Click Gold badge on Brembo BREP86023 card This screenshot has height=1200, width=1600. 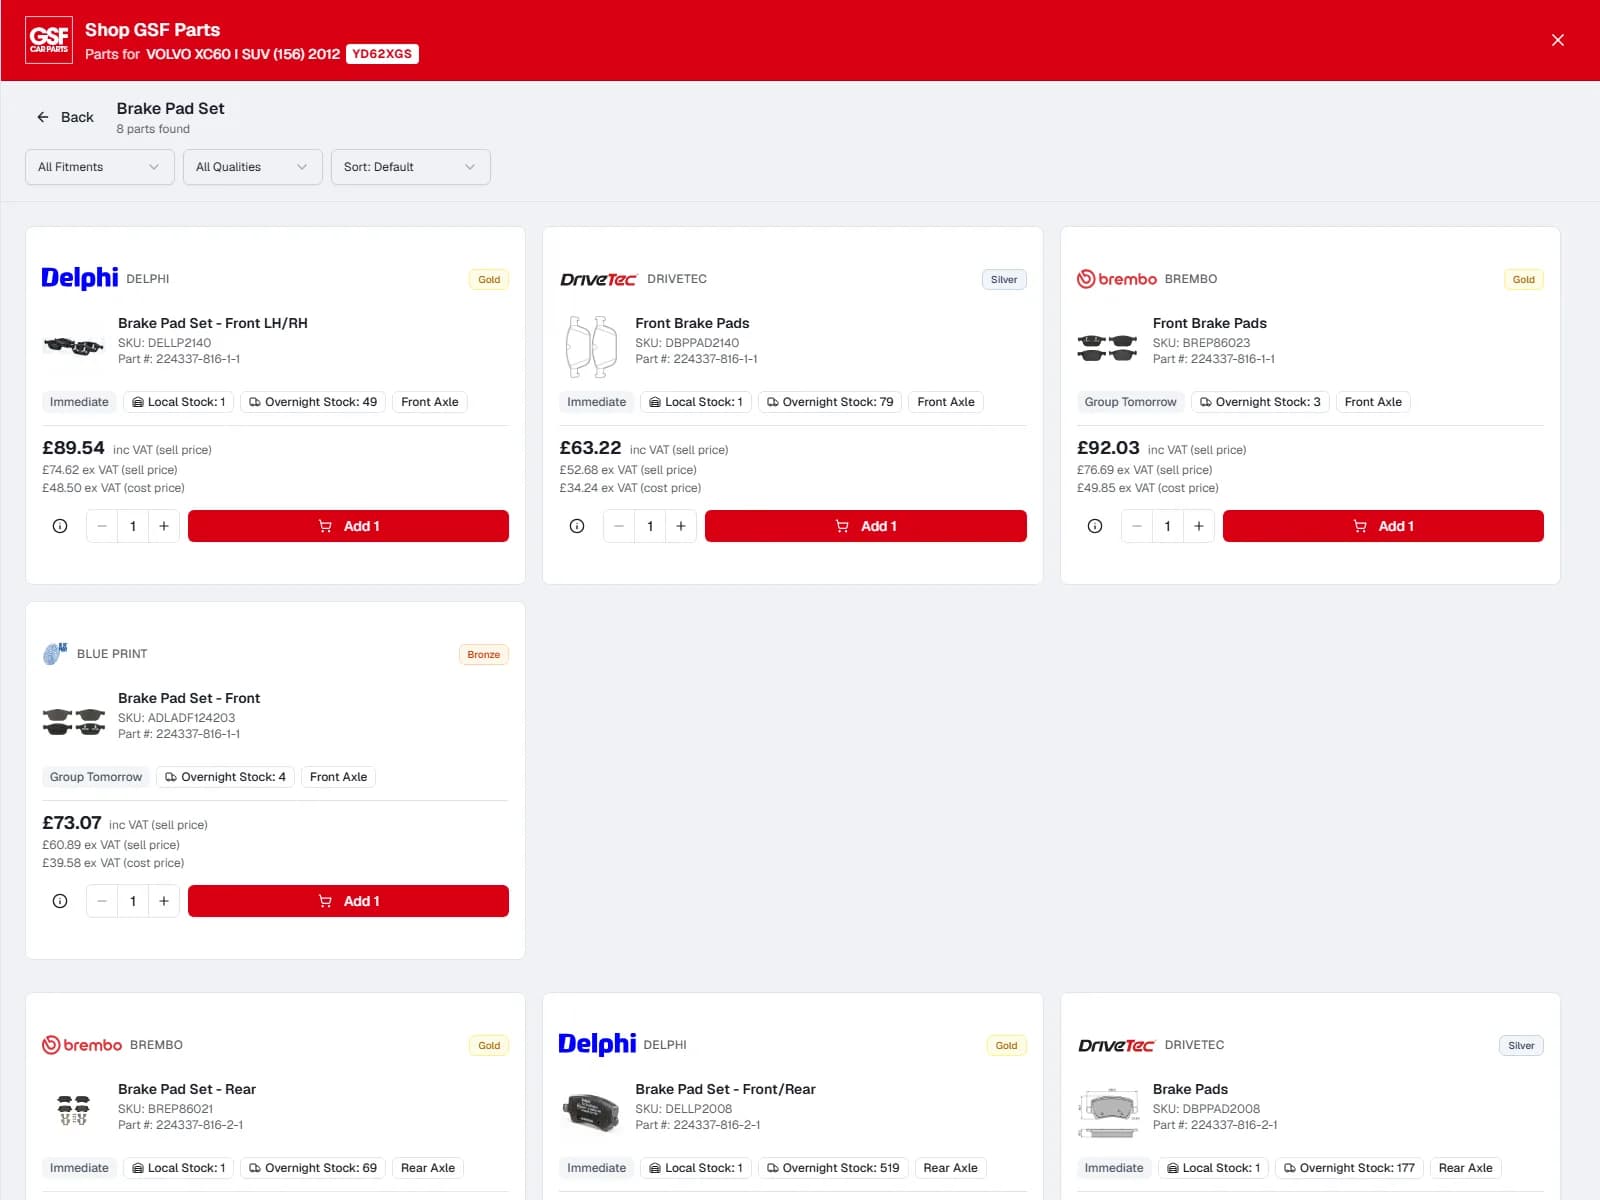[1524, 280]
